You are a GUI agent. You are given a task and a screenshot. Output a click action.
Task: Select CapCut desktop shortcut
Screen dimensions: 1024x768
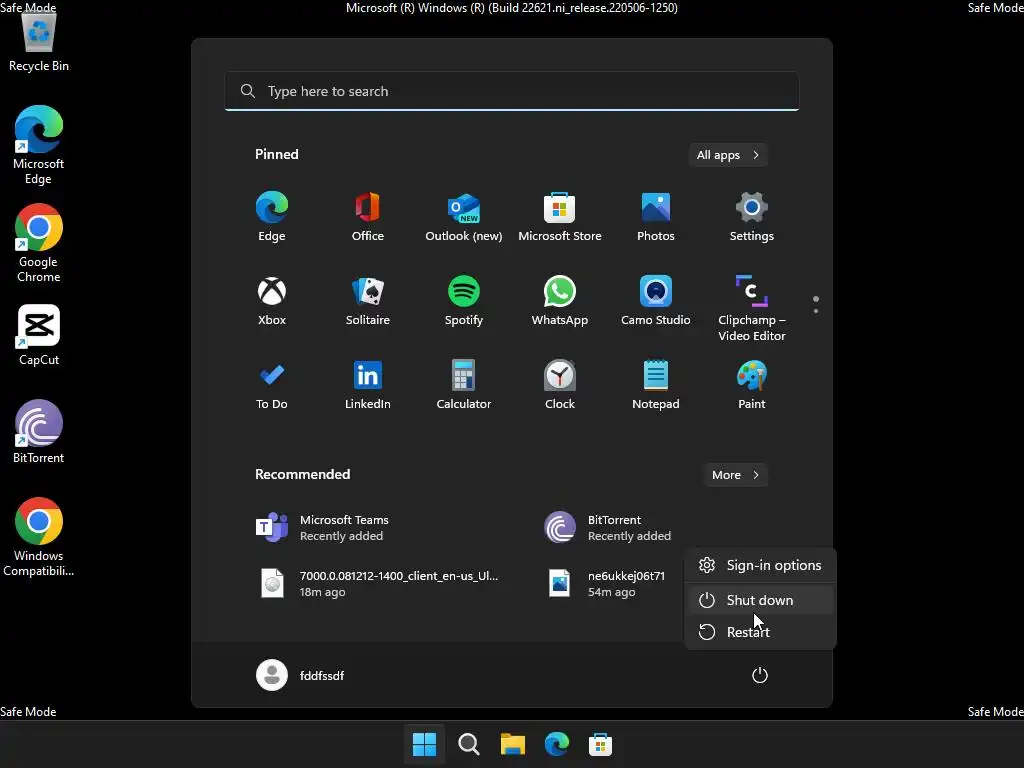click(x=39, y=335)
